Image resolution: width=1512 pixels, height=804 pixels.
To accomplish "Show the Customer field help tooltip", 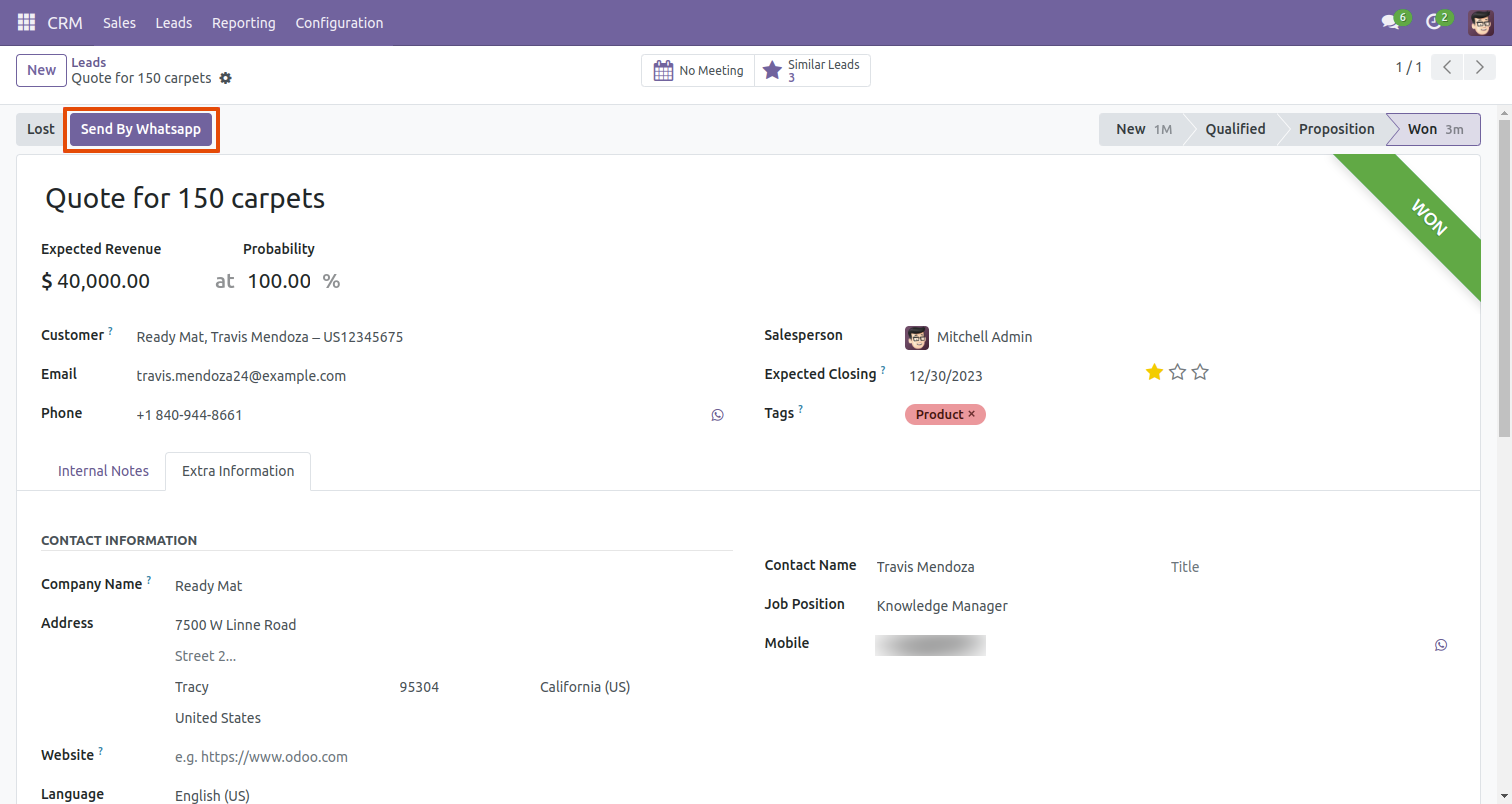I will pos(110,331).
